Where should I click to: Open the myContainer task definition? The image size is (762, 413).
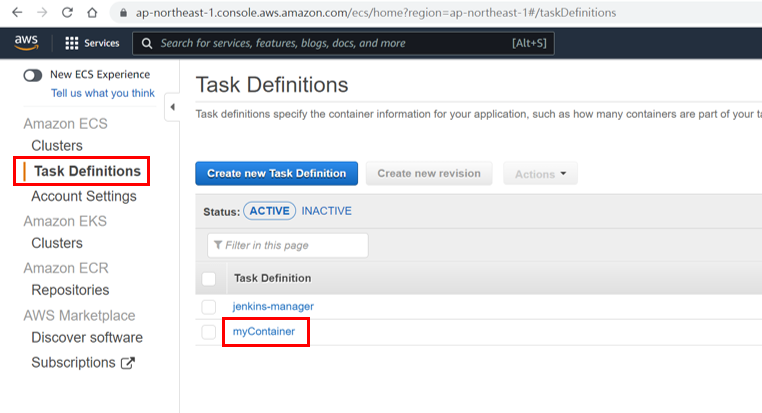(x=264, y=331)
